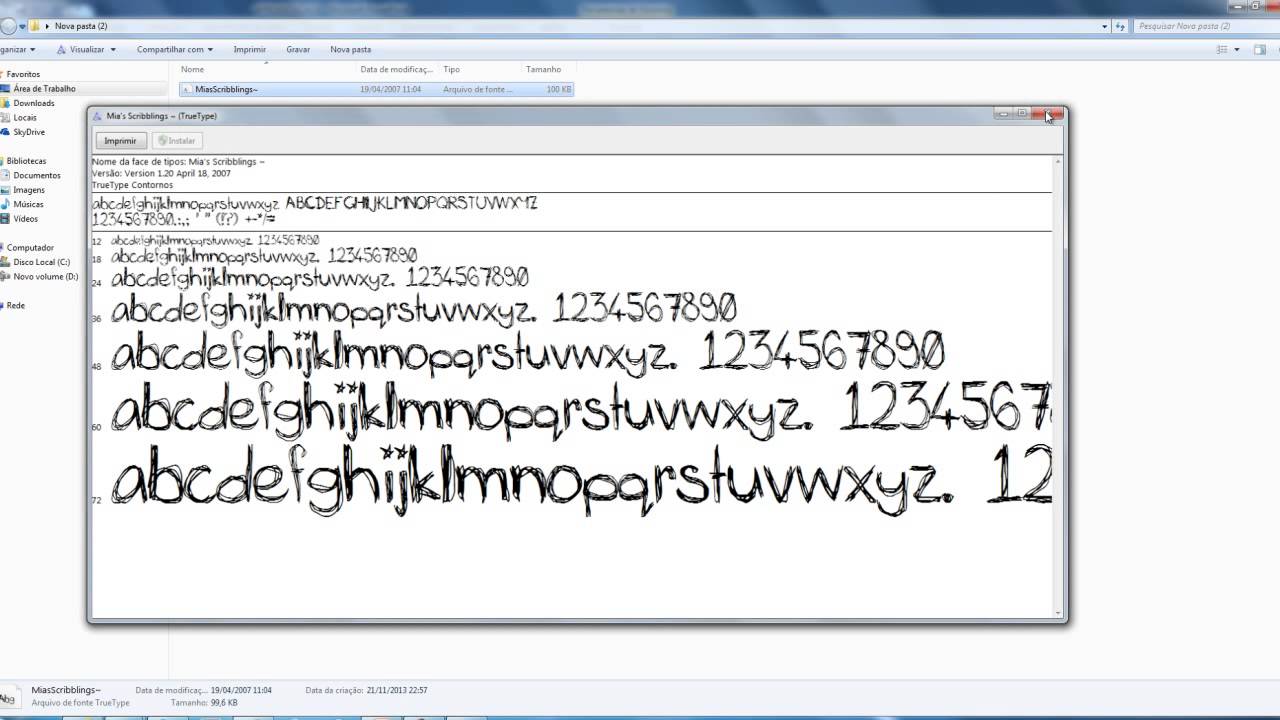This screenshot has width=1280, height=720.
Task: Click the TrueType Contornos line
Action: [132, 185]
